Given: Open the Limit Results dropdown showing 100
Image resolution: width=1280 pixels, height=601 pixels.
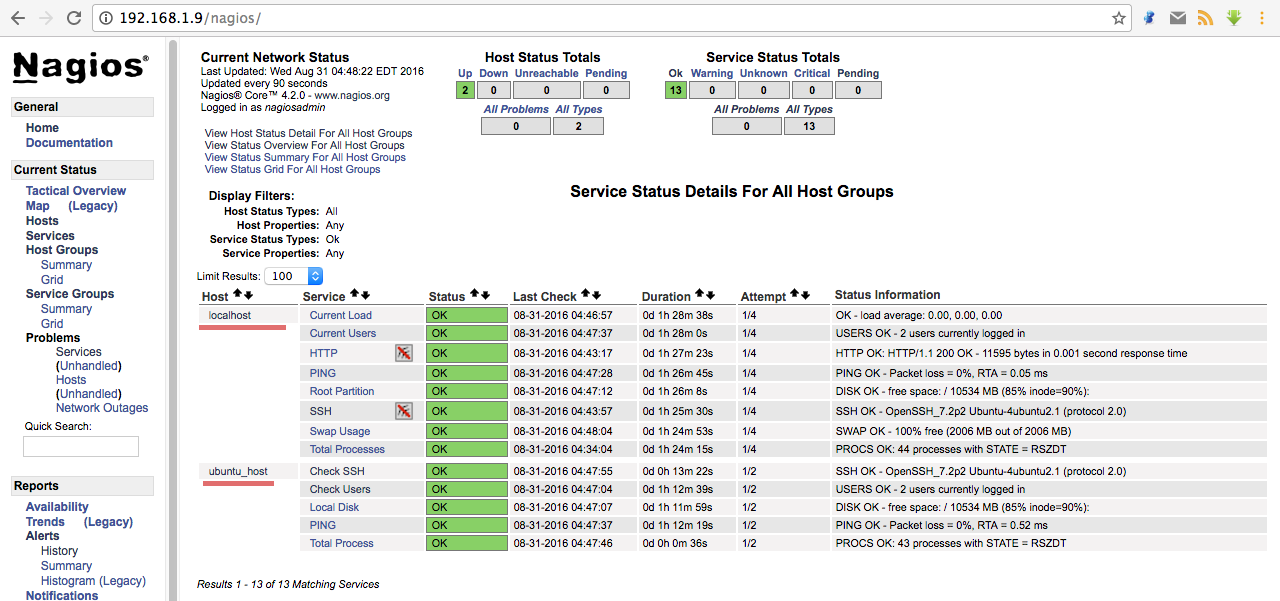Looking at the screenshot, I should click(294, 276).
